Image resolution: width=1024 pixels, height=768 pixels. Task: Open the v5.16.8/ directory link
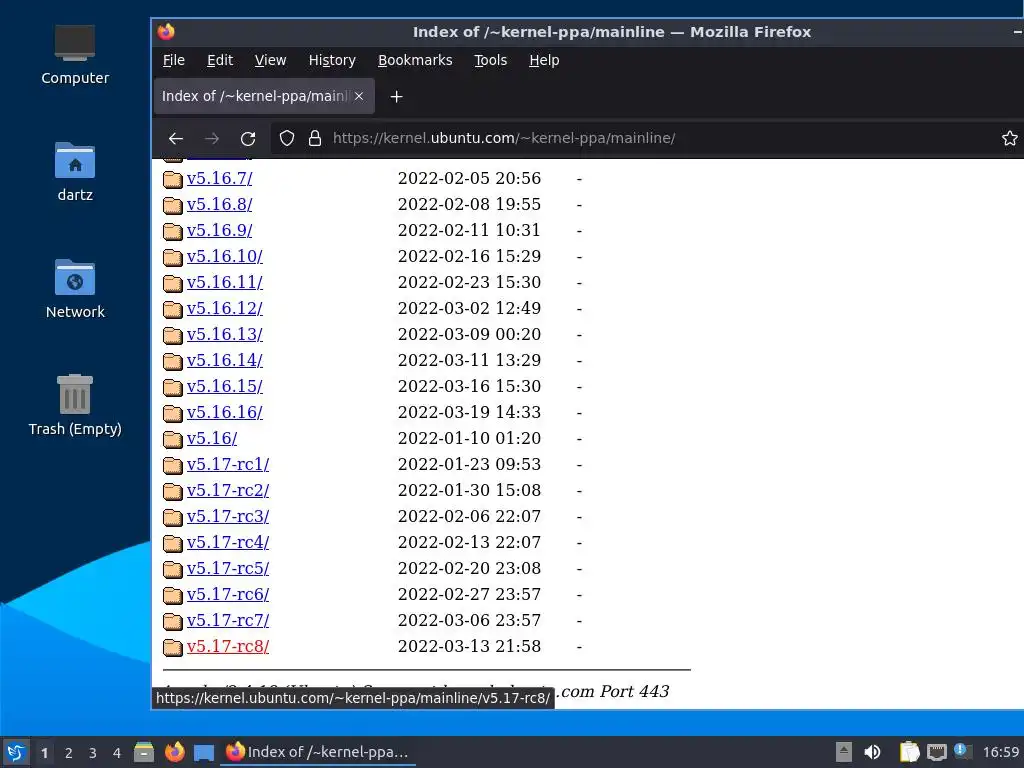pos(219,204)
